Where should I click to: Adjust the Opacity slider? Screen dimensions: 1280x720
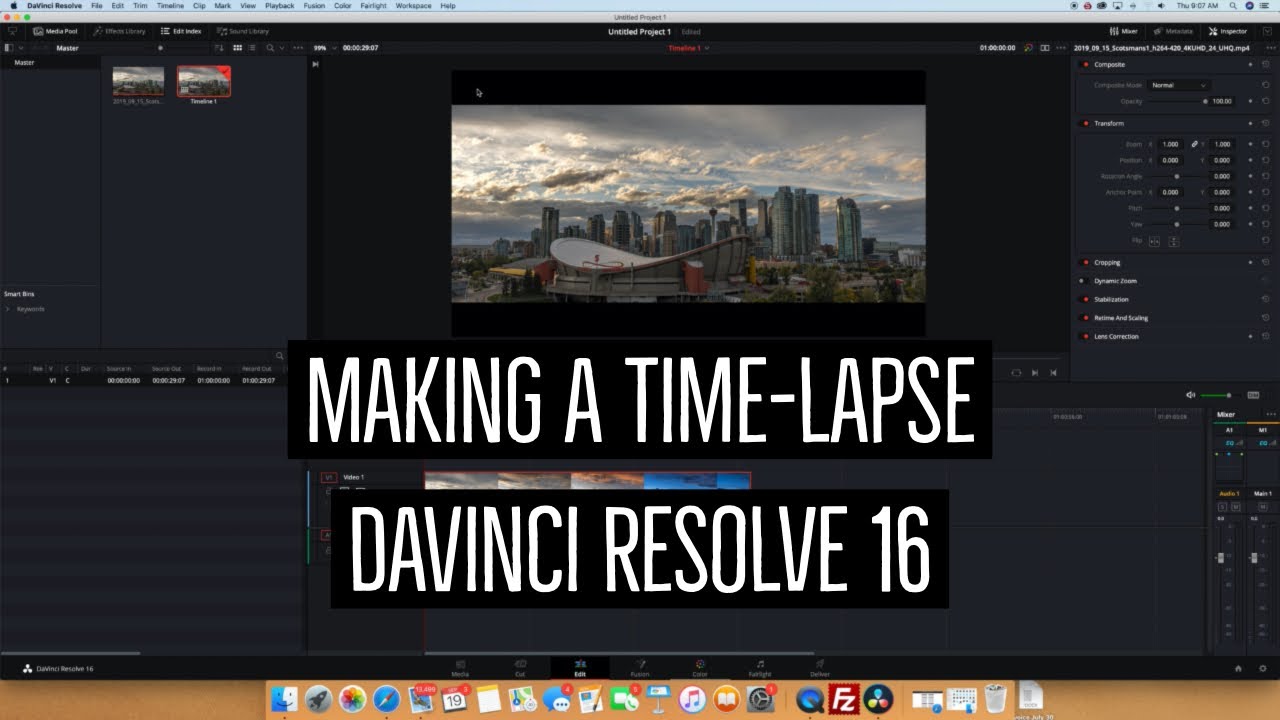[1176, 102]
